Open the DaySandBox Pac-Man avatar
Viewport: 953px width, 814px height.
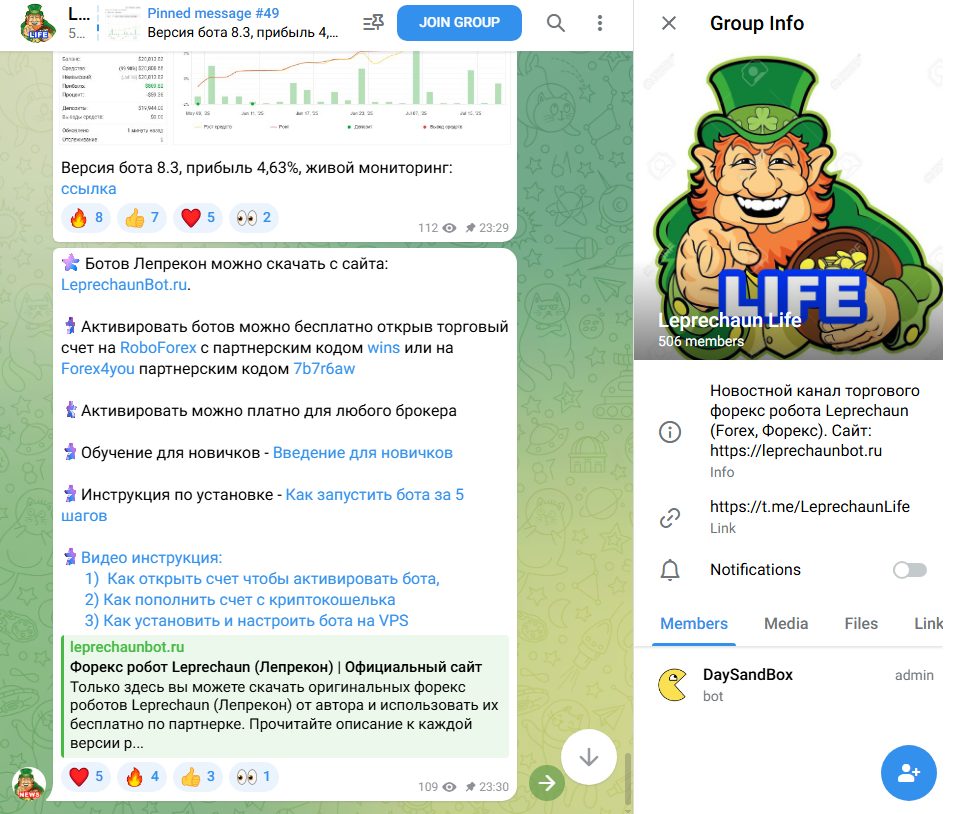tap(673, 685)
